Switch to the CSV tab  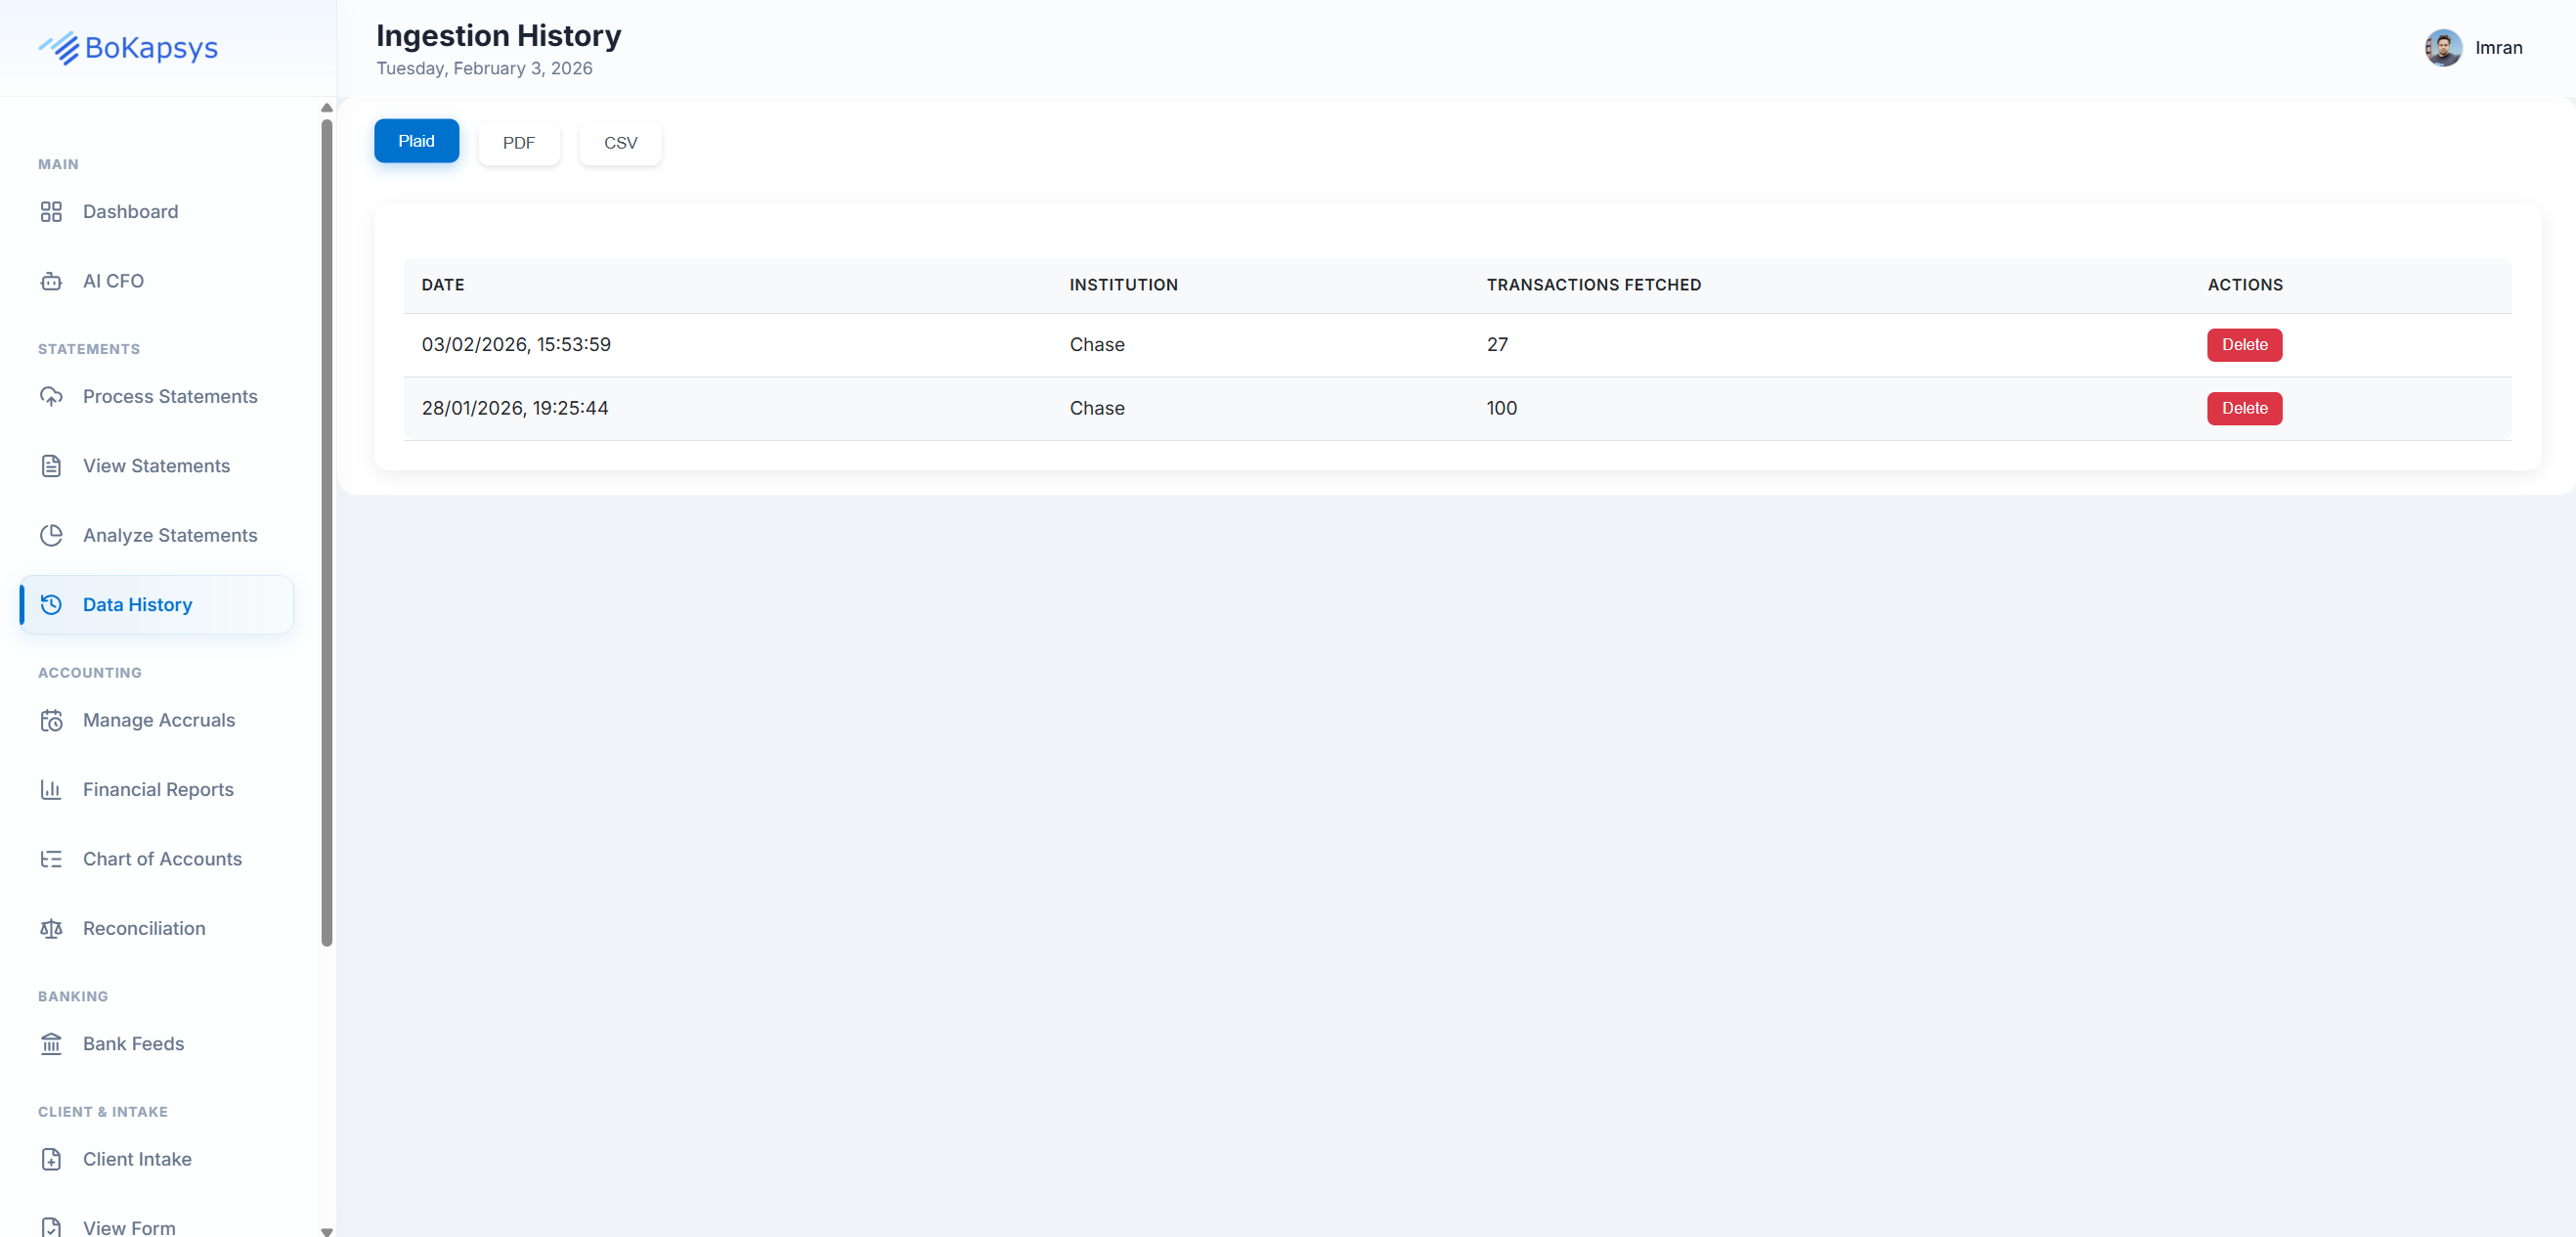[x=620, y=143]
